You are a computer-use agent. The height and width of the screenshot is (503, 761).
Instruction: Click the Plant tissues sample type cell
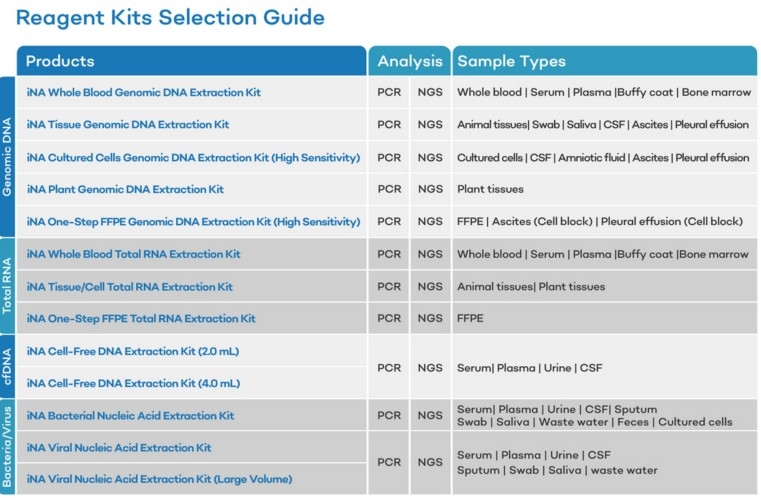490,189
